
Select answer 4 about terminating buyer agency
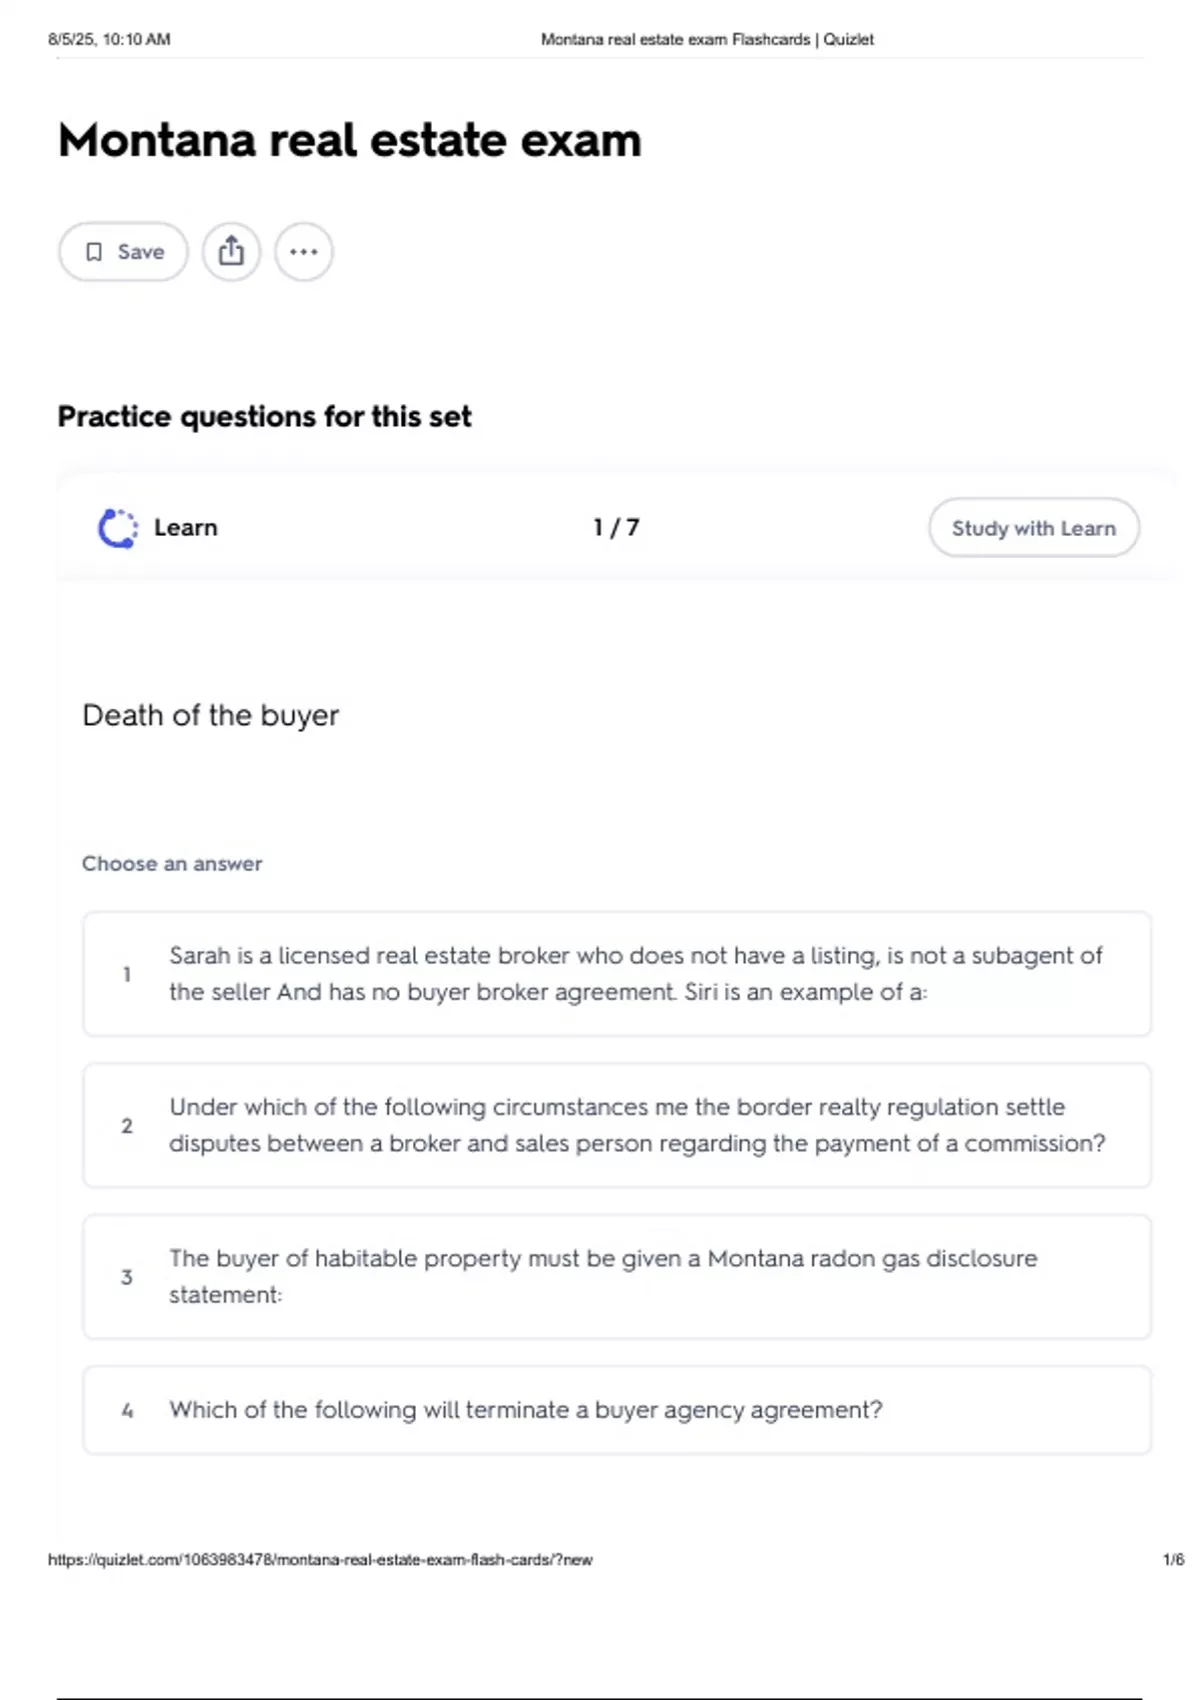[x=617, y=1410]
